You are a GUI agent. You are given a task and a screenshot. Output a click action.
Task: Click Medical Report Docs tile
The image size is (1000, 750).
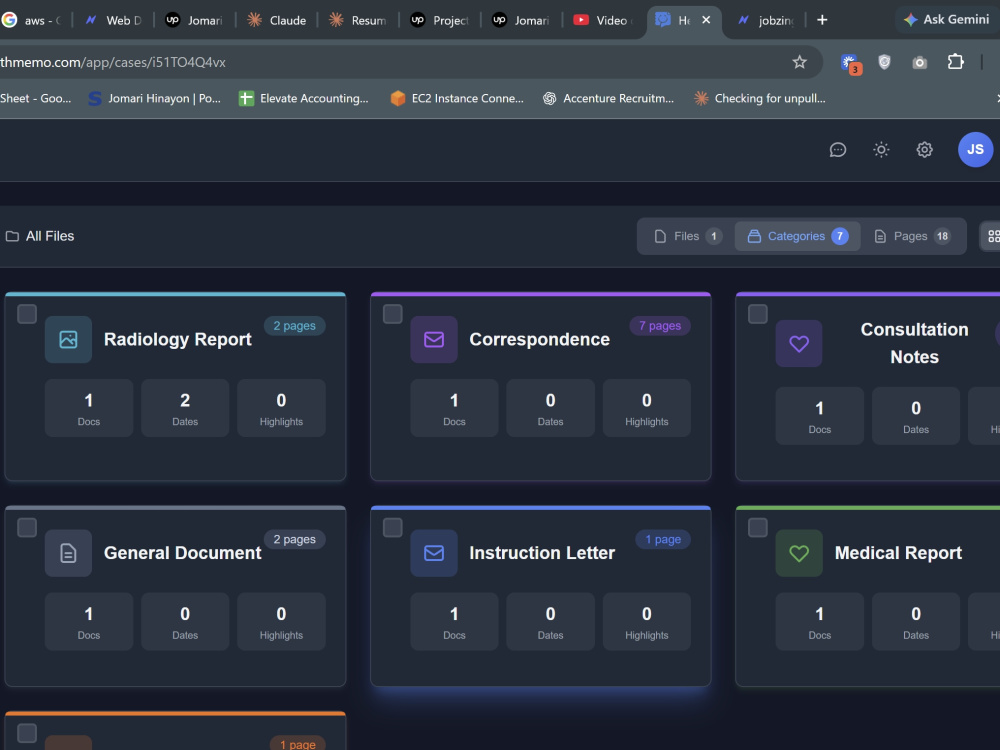point(820,622)
